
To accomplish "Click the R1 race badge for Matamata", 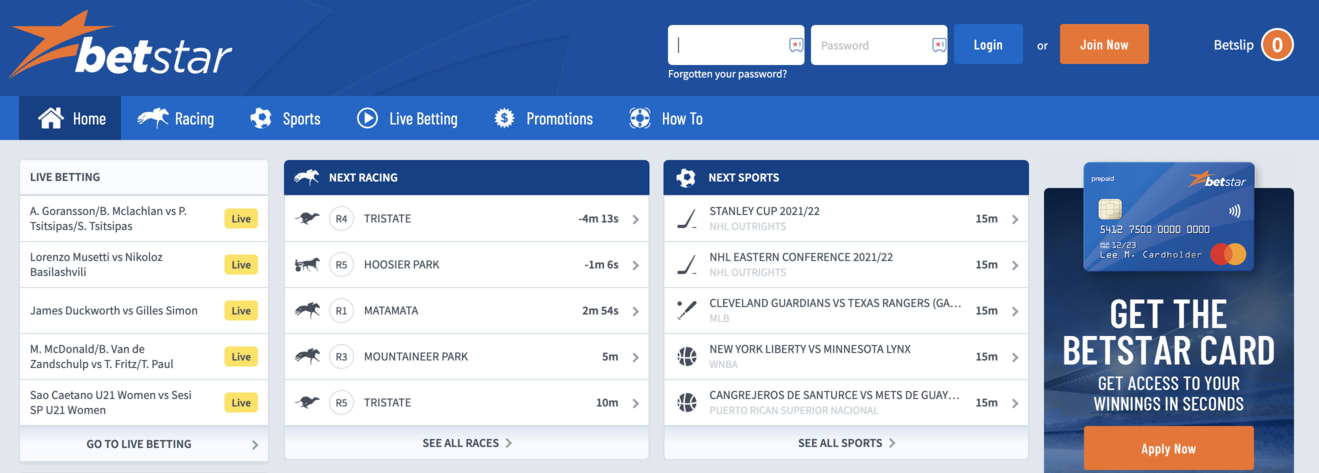I will (x=342, y=311).
